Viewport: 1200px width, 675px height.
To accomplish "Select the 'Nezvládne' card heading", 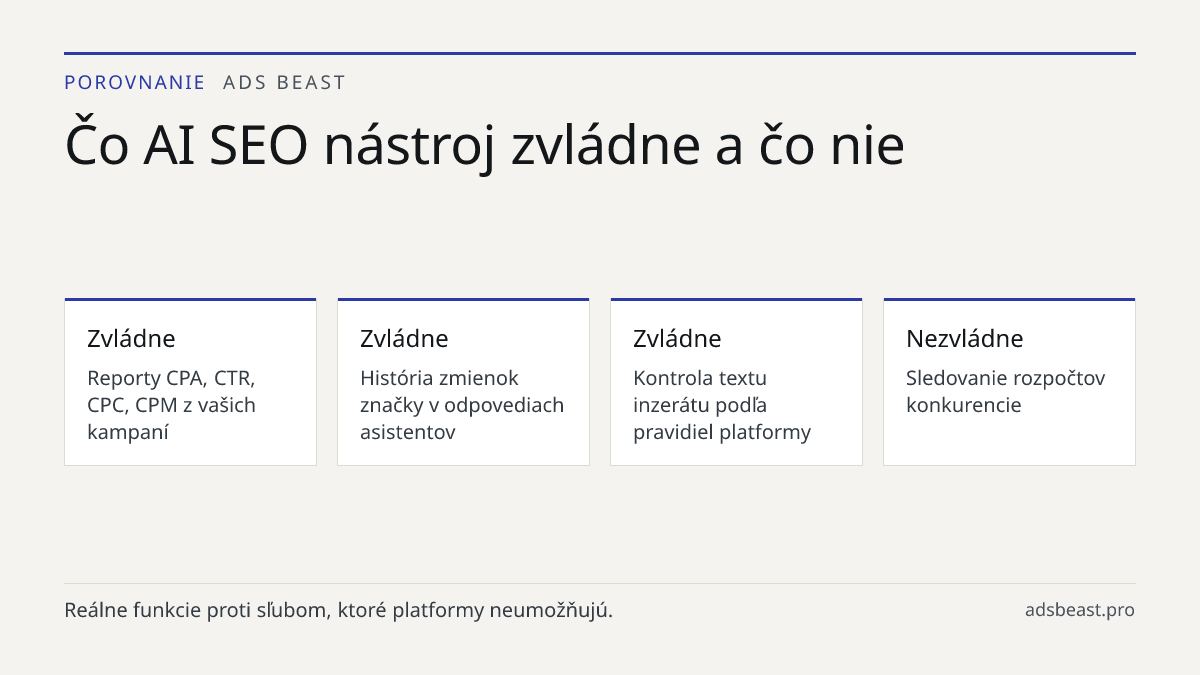I will [965, 338].
